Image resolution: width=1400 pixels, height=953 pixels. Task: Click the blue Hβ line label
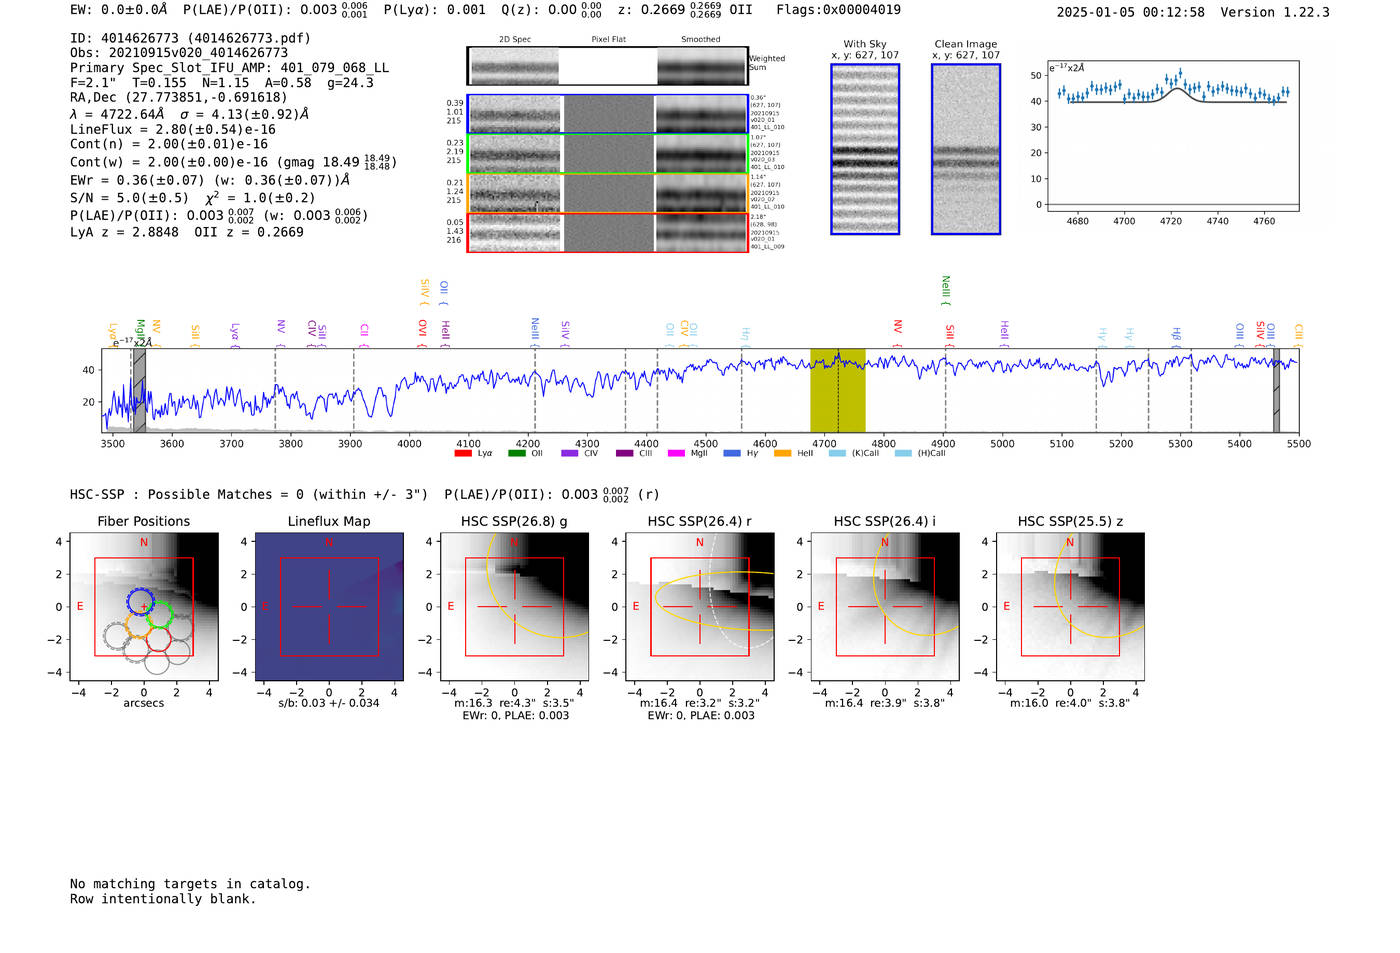click(1176, 337)
